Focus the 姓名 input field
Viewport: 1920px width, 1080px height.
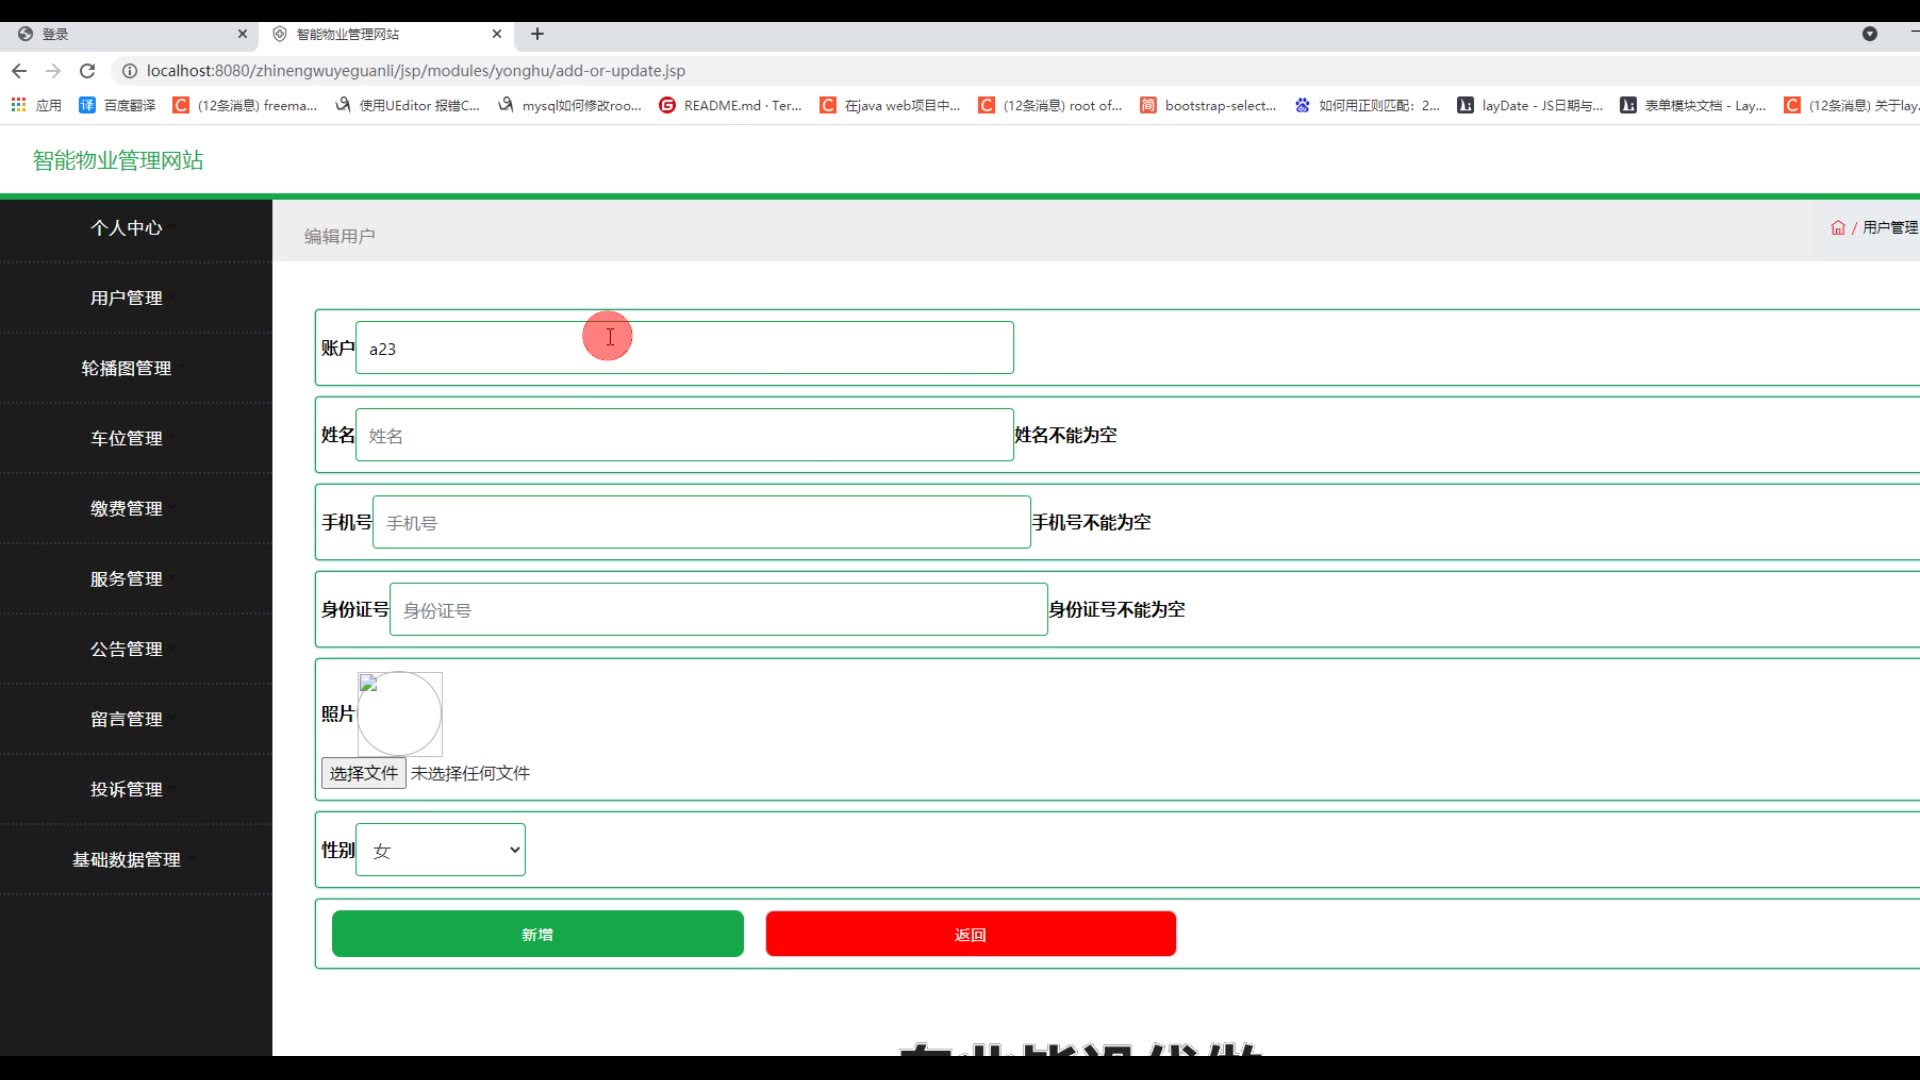tap(685, 435)
